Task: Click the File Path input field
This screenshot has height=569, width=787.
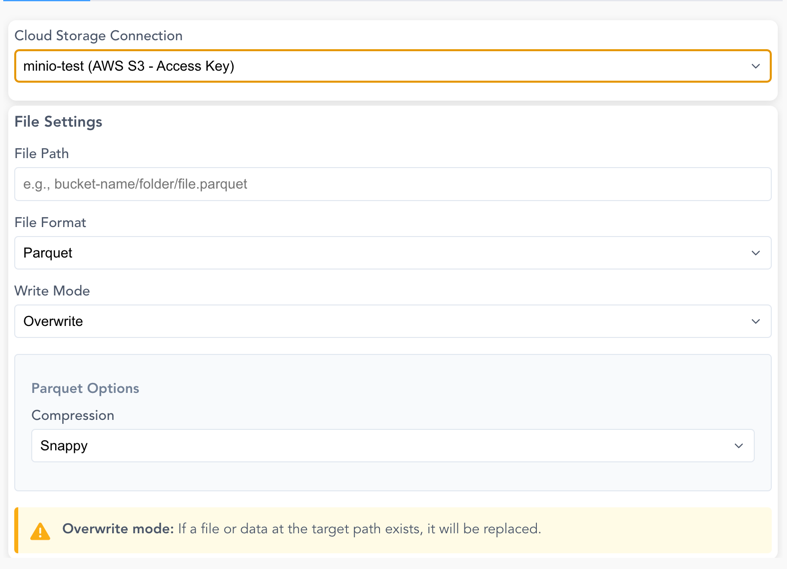Action: click(392, 184)
